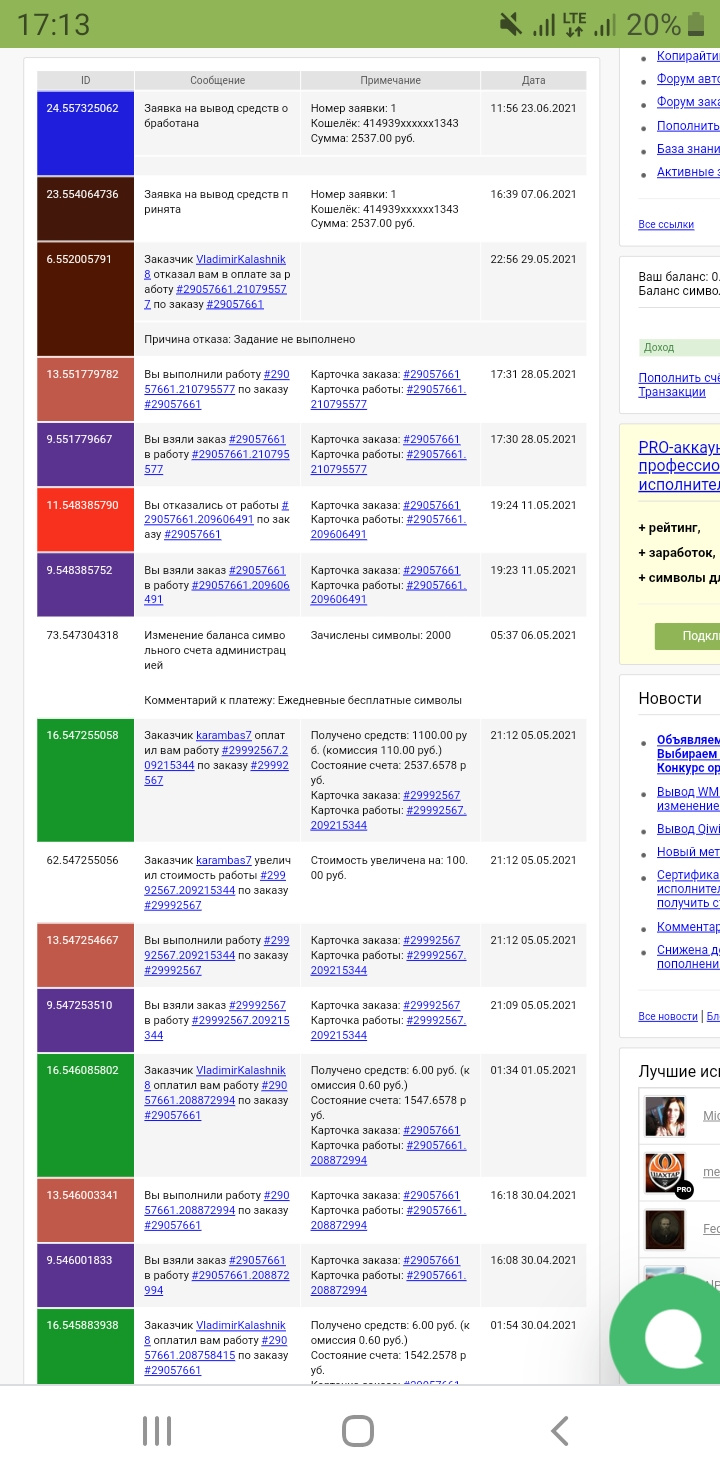Open karambas7 link in payment row 16.547255058

[223, 735]
